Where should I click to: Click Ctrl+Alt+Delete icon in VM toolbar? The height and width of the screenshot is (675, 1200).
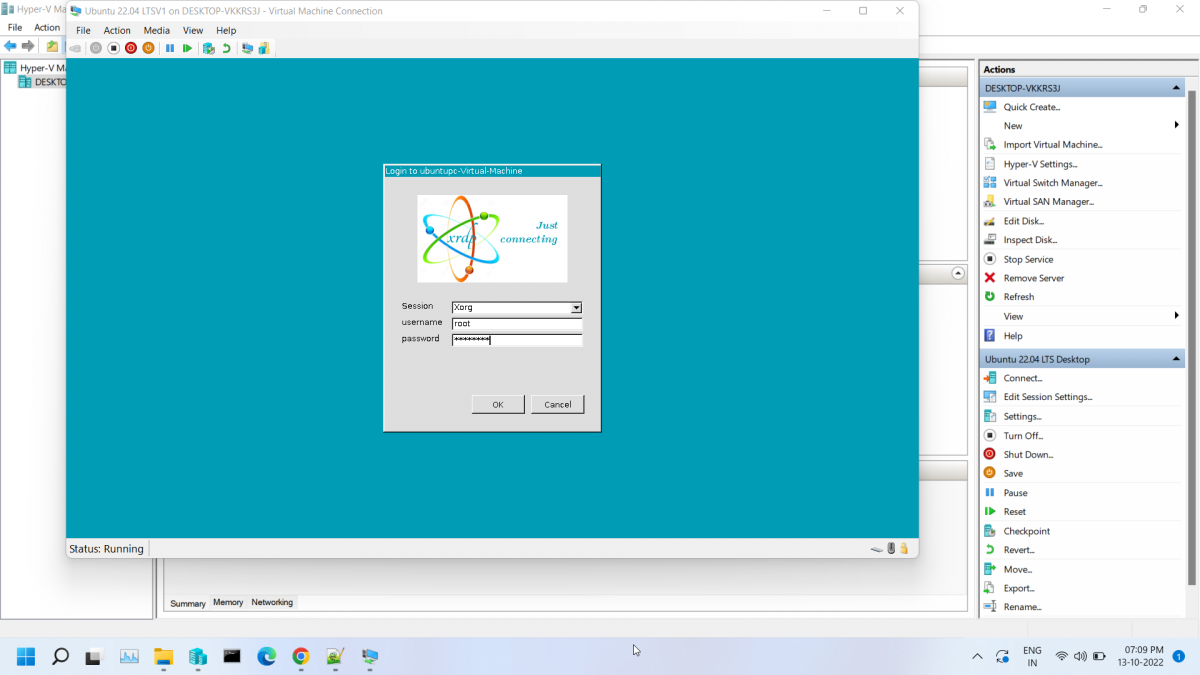pyautogui.click(x=75, y=48)
